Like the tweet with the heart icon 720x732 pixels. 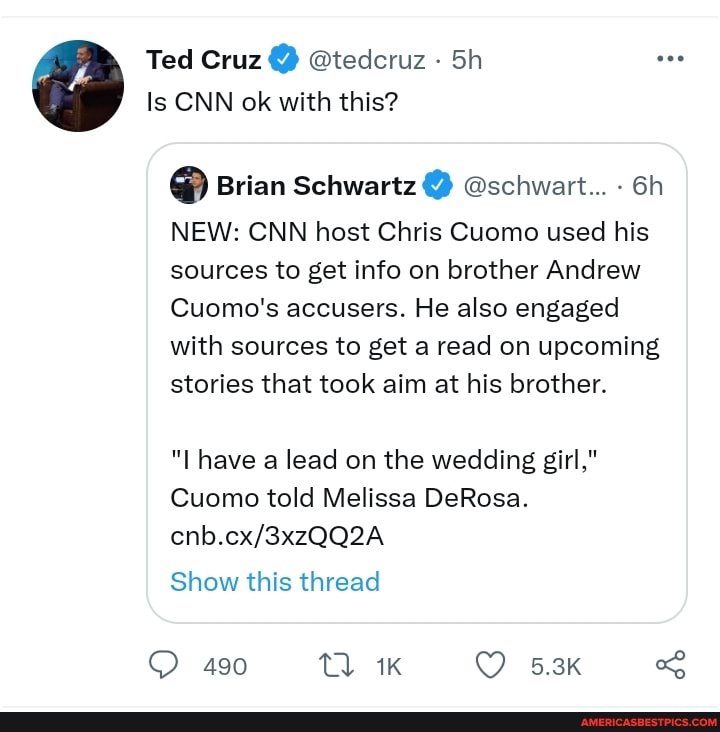click(491, 666)
